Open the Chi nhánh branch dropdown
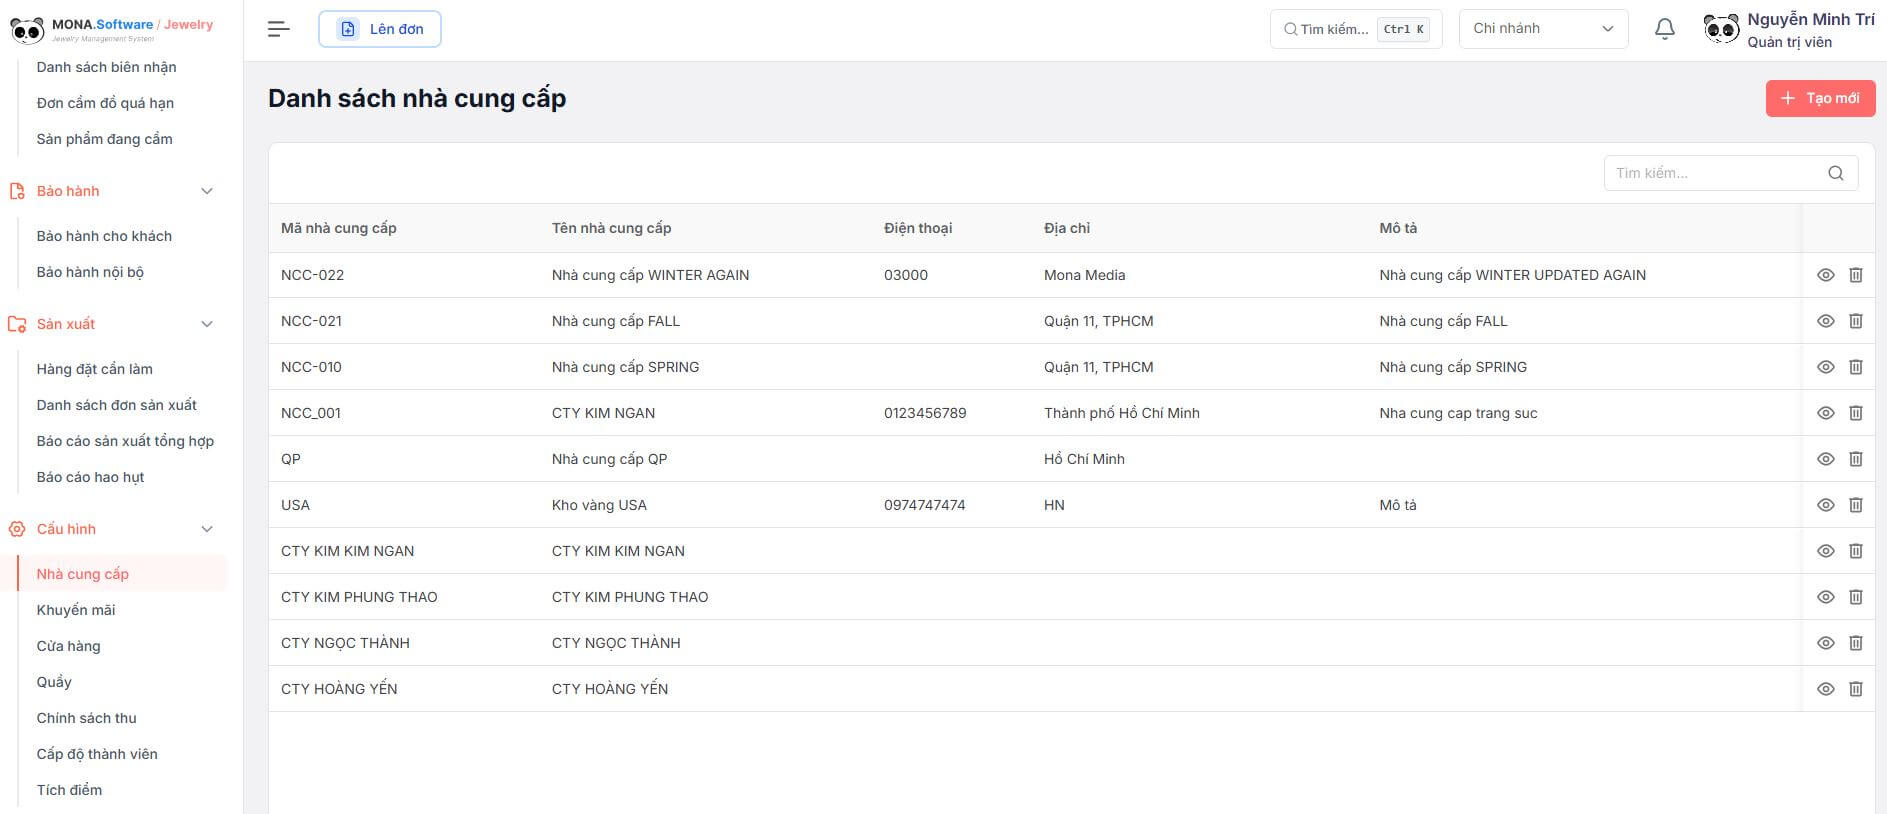1887x814 pixels. pyautogui.click(x=1542, y=29)
